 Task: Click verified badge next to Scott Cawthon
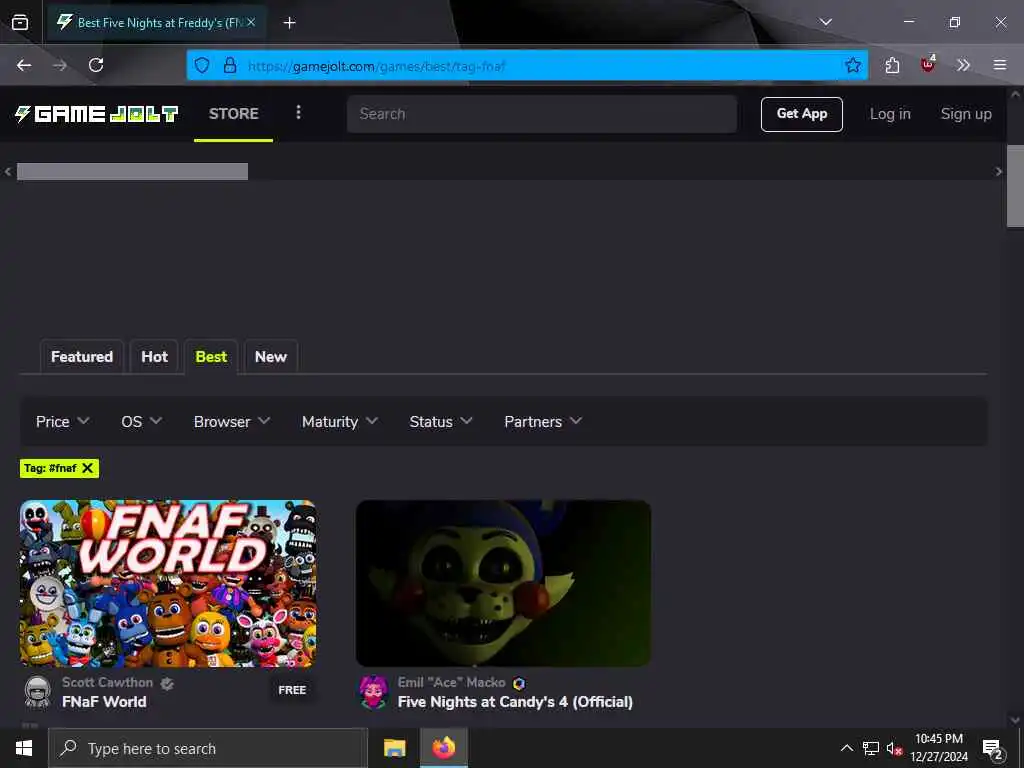tap(167, 684)
